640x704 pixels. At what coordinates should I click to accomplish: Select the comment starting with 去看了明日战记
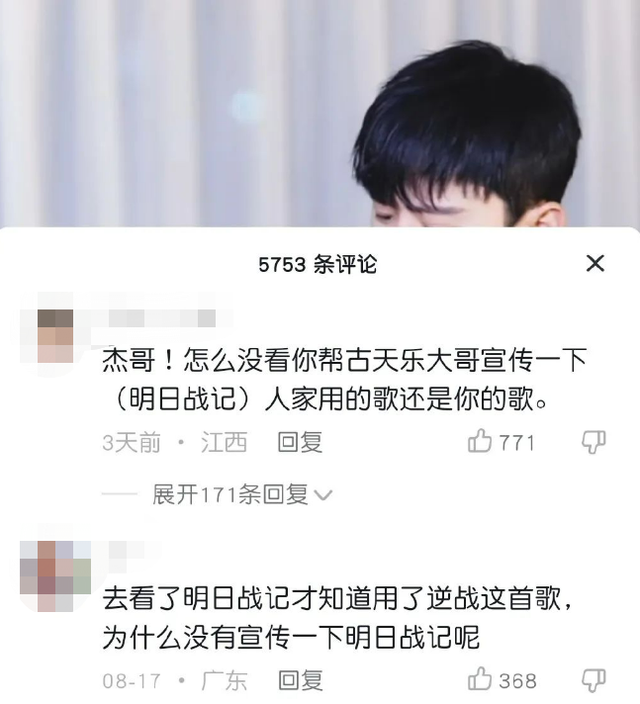tap(337, 618)
